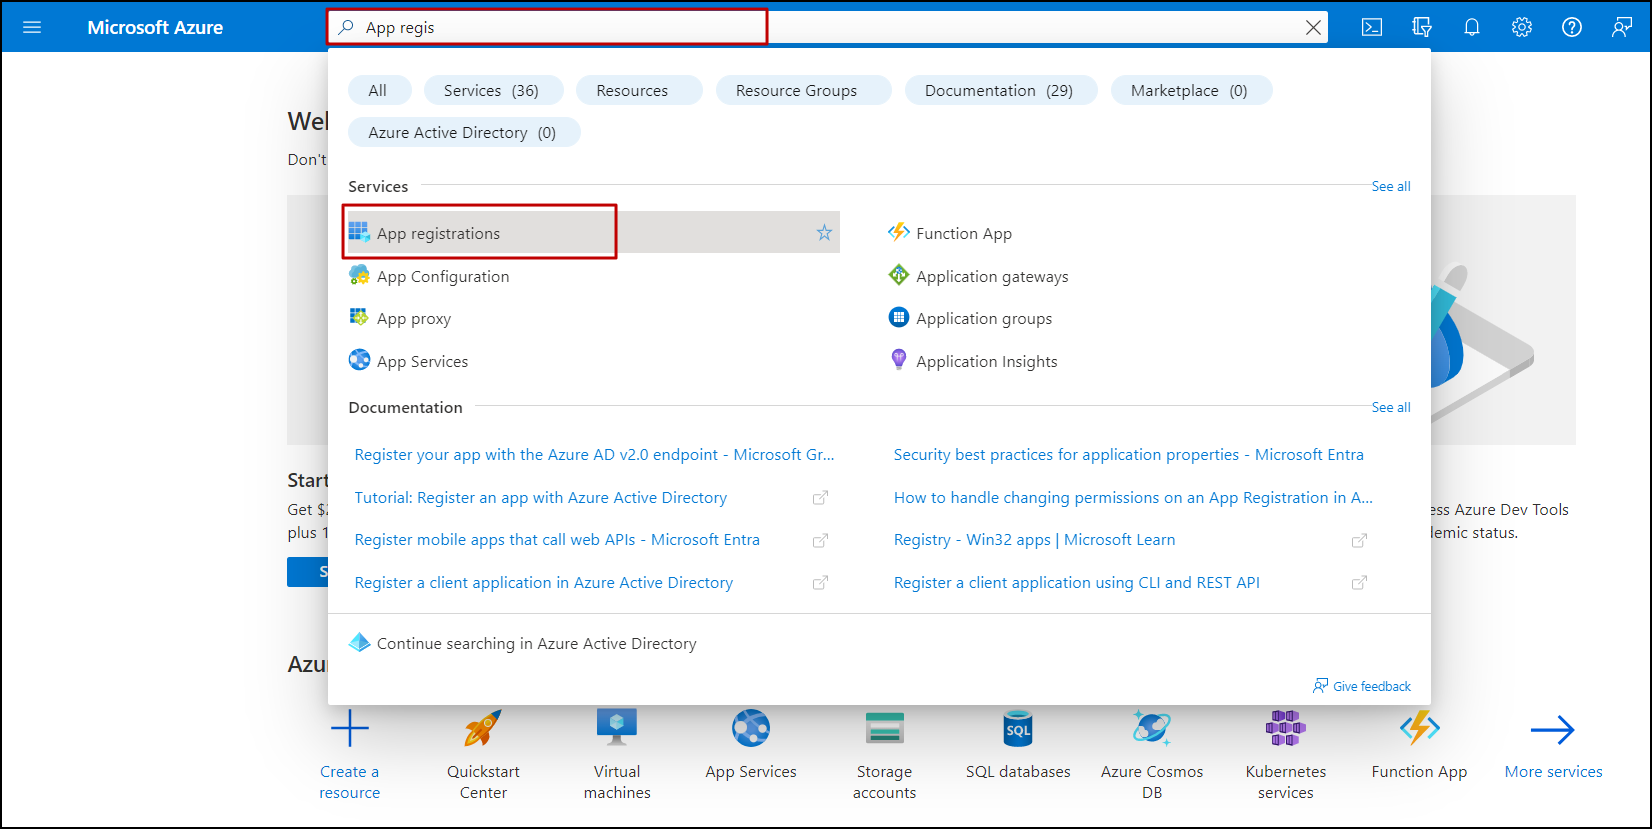Select the Documentation (29) filter
Screen dimensions: 1652x829
coord(999,90)
